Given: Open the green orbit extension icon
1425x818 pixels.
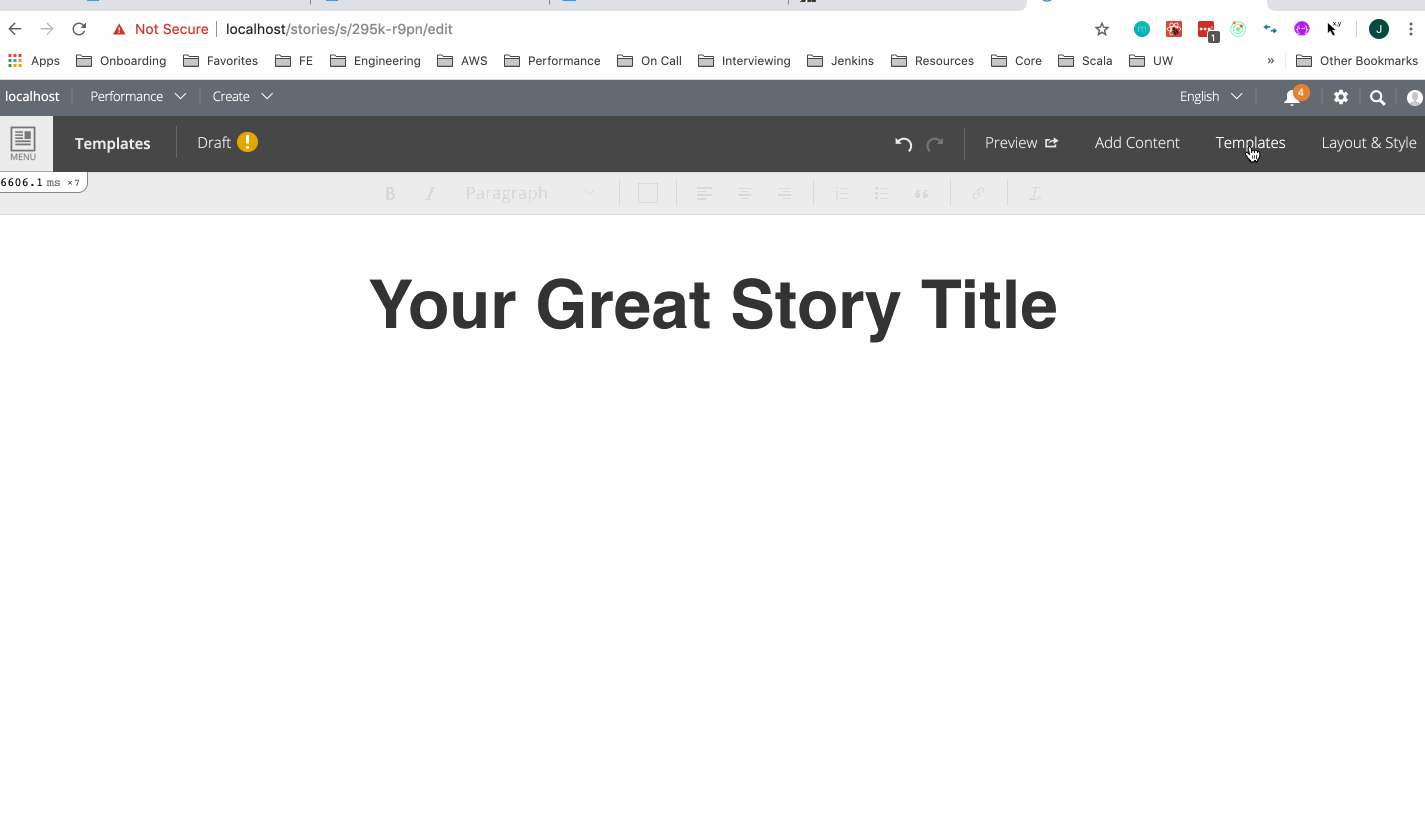Looking at the screenshot, I should [x=1238, y=29].
